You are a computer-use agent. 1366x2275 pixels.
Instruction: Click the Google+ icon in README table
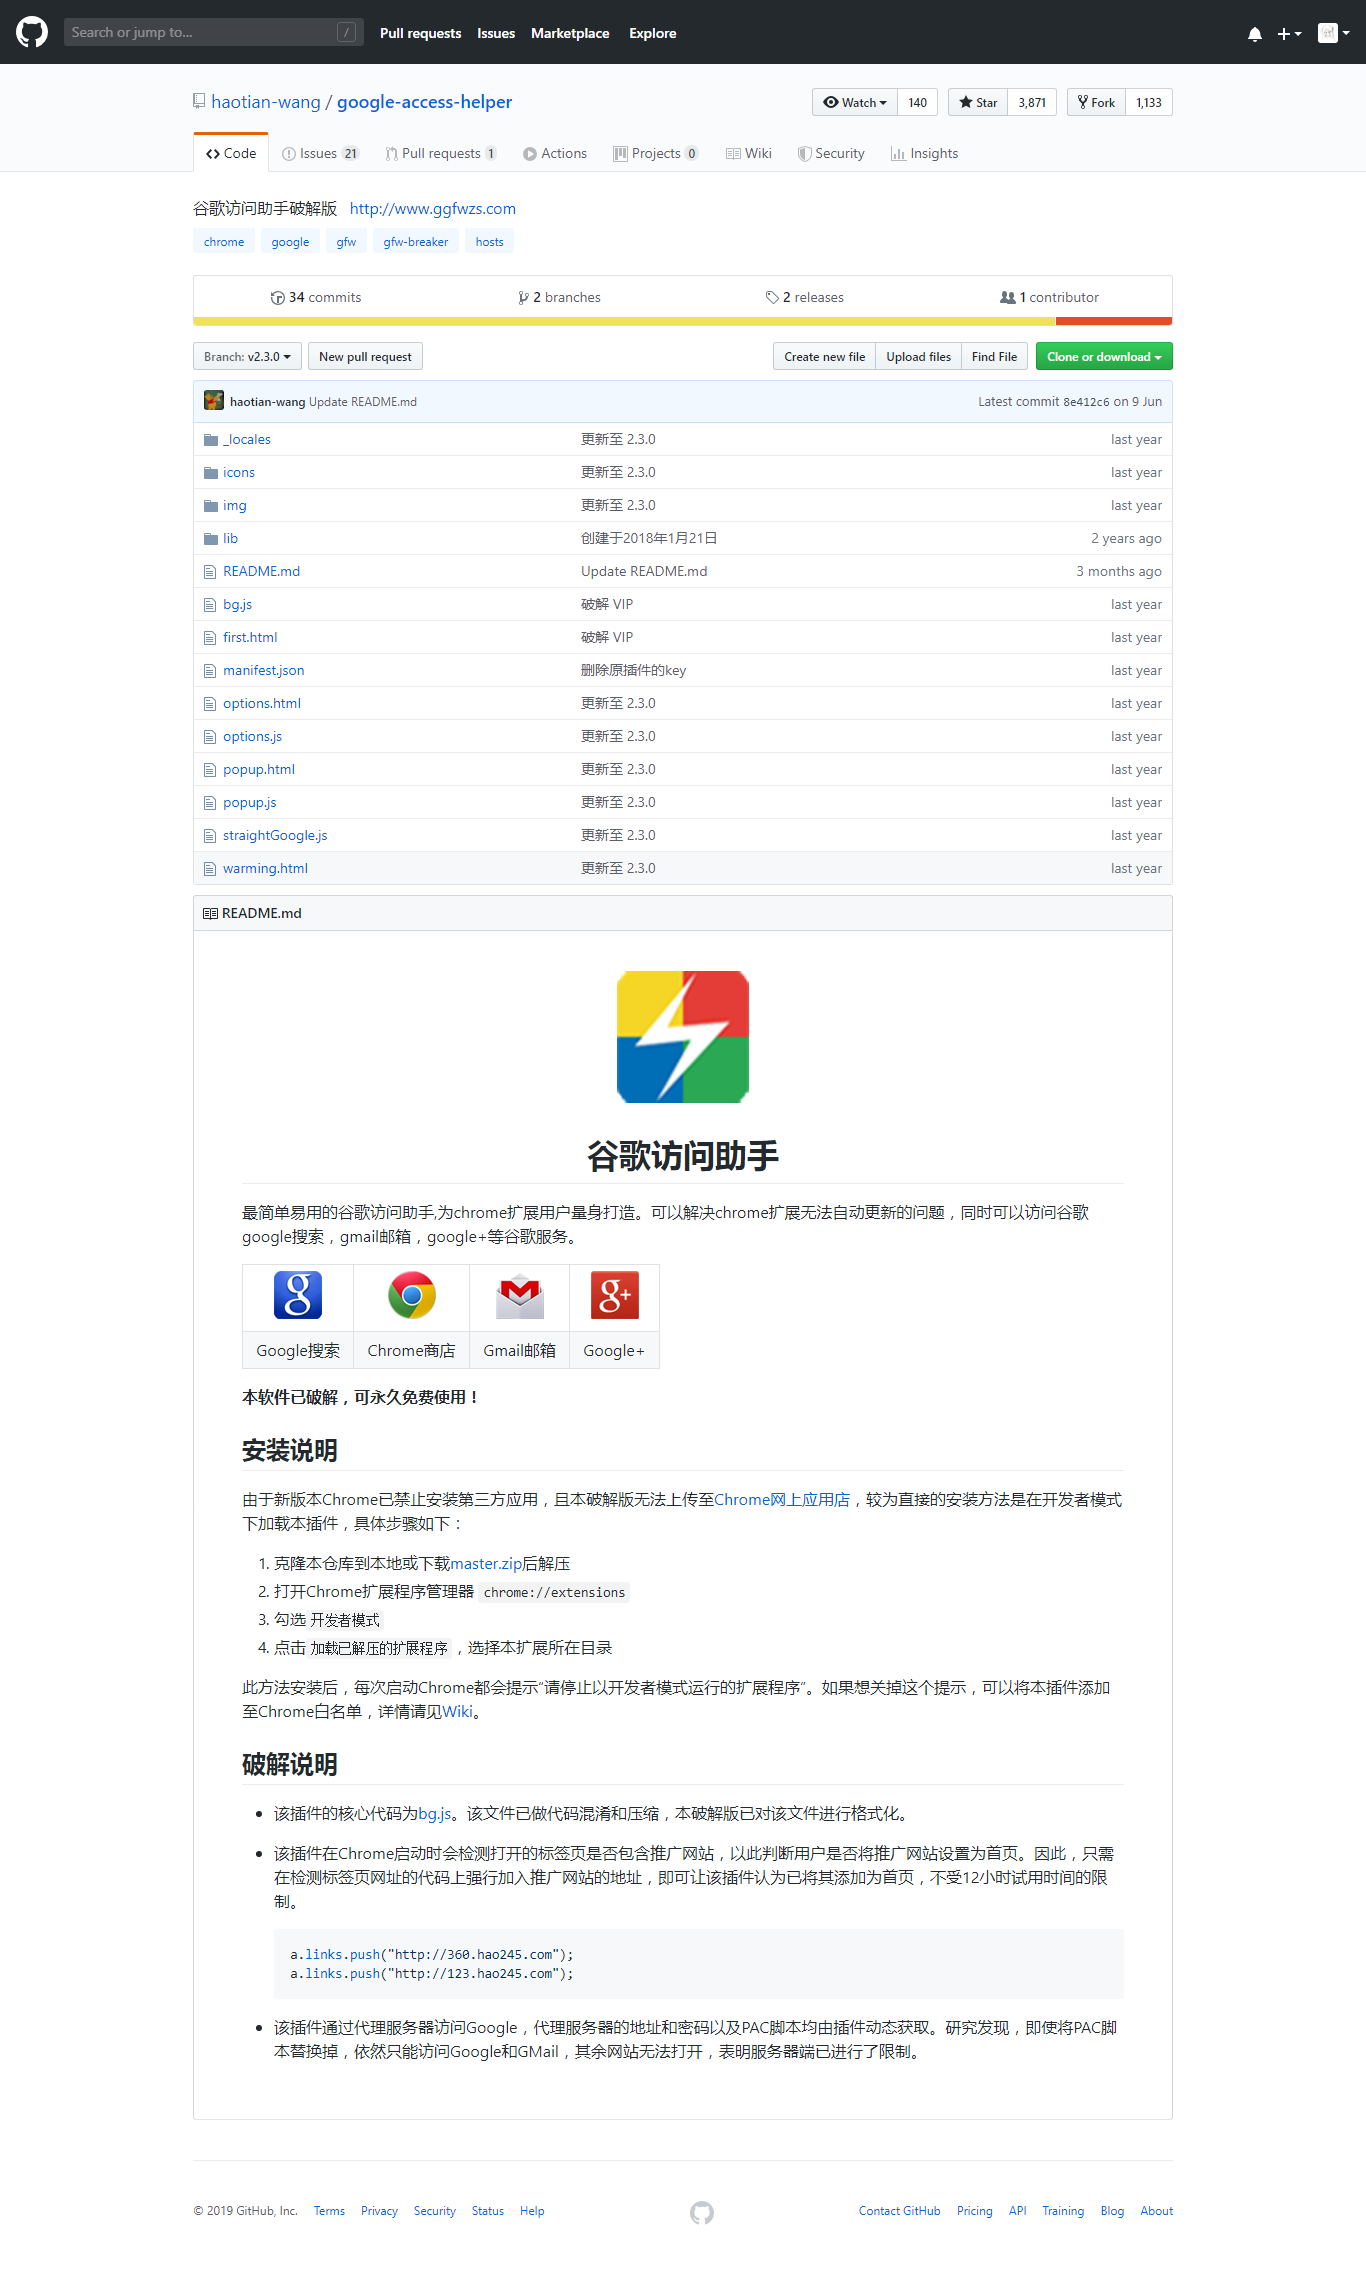(615, 1295)
